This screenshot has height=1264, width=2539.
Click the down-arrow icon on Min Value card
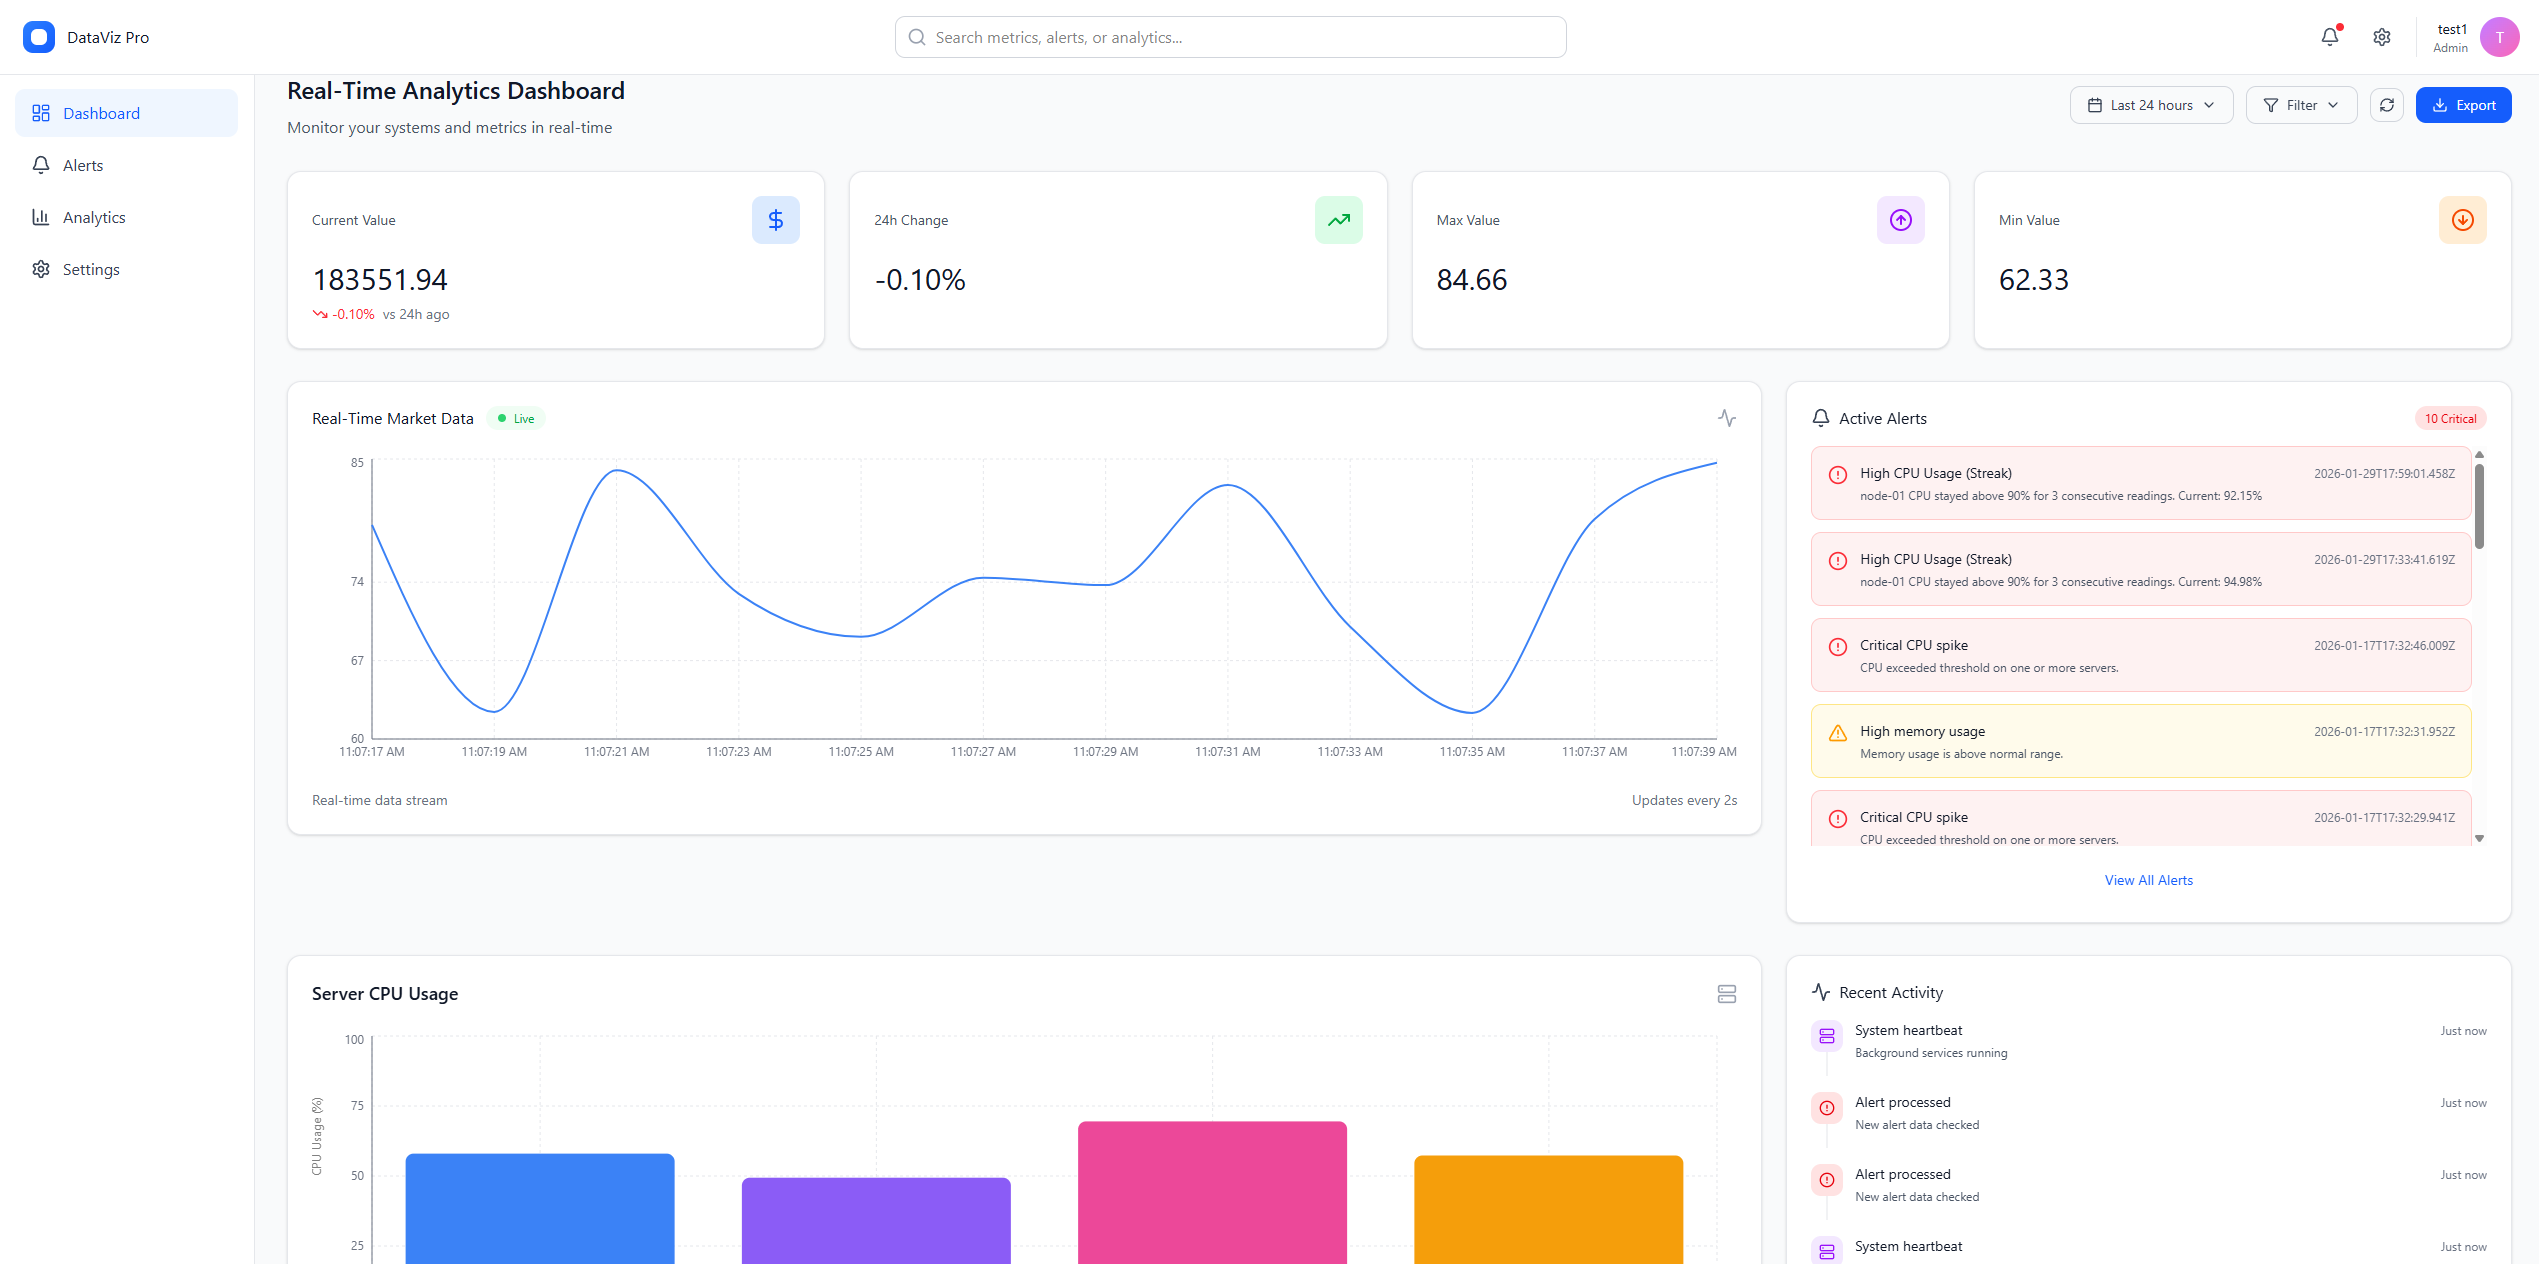point(2462,220)
